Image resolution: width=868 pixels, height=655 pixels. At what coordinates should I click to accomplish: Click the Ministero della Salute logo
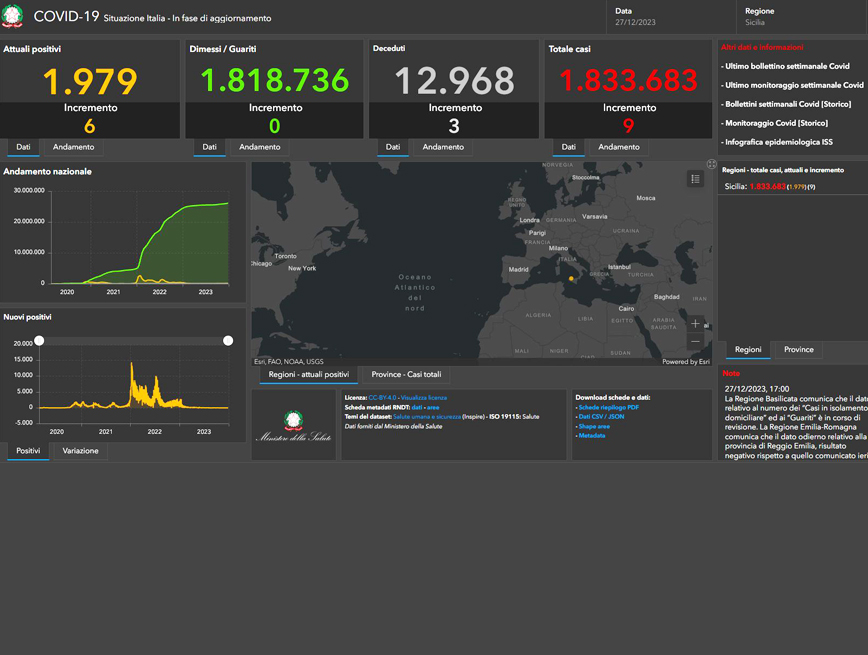point(293,425)
